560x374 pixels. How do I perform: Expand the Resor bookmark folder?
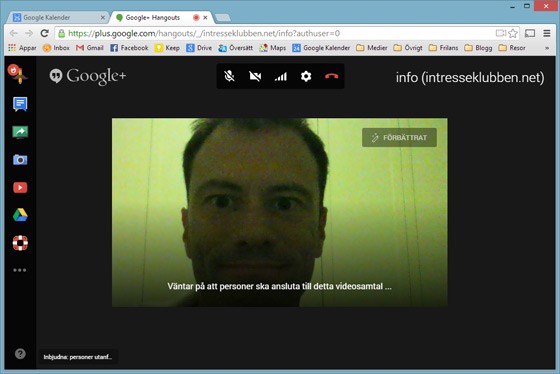click(512, 48)
